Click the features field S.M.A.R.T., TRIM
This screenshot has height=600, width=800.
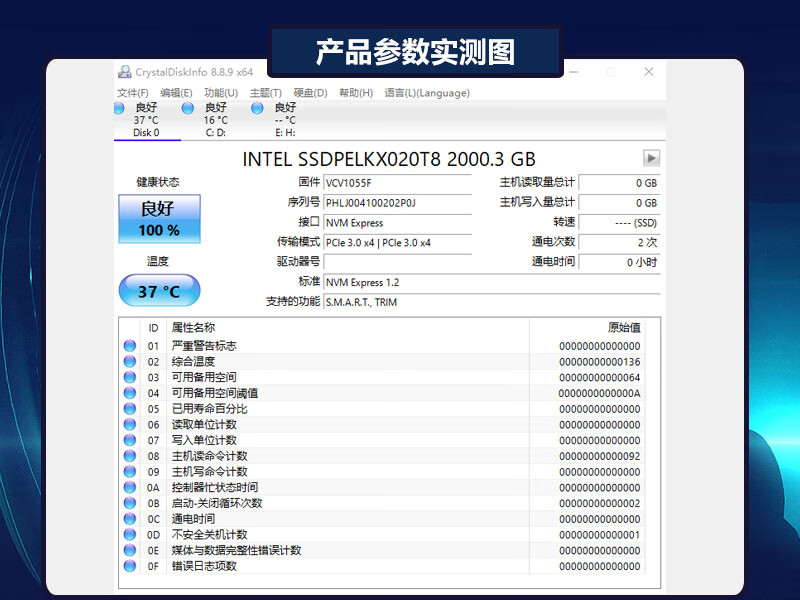coord(492,302)
